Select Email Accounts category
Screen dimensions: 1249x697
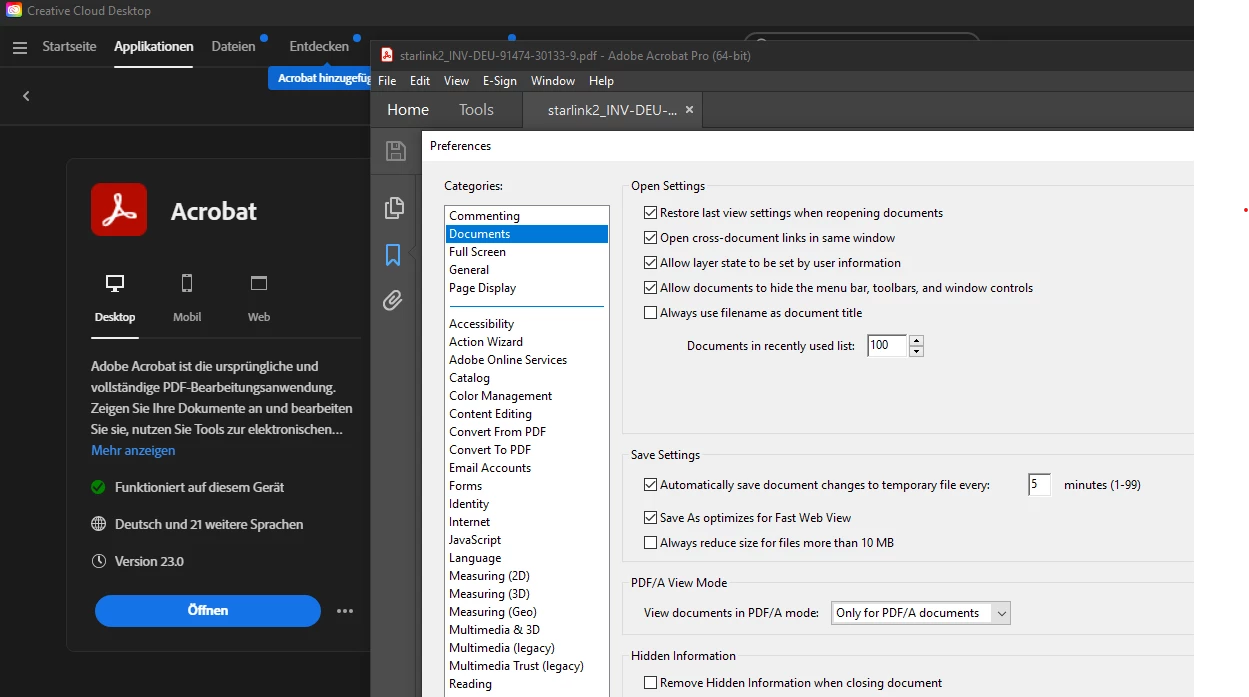click(x=527, y=468)
